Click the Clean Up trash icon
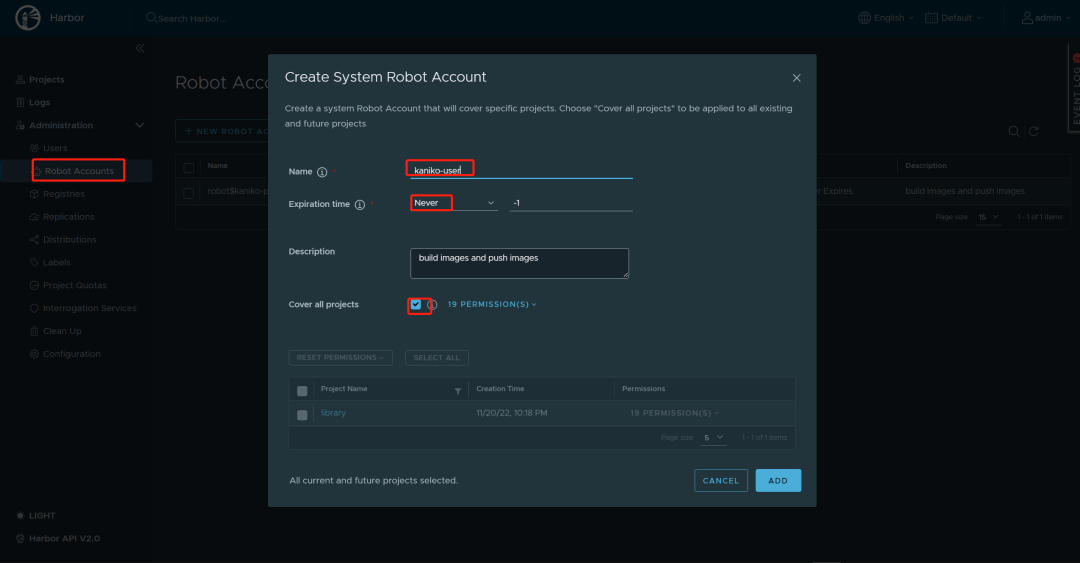This screenshot has width=1080, height=563. point(34,331)
